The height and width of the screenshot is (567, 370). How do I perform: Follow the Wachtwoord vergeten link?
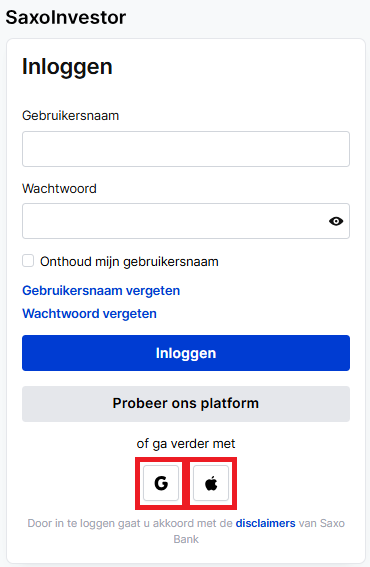click(89, 314)
